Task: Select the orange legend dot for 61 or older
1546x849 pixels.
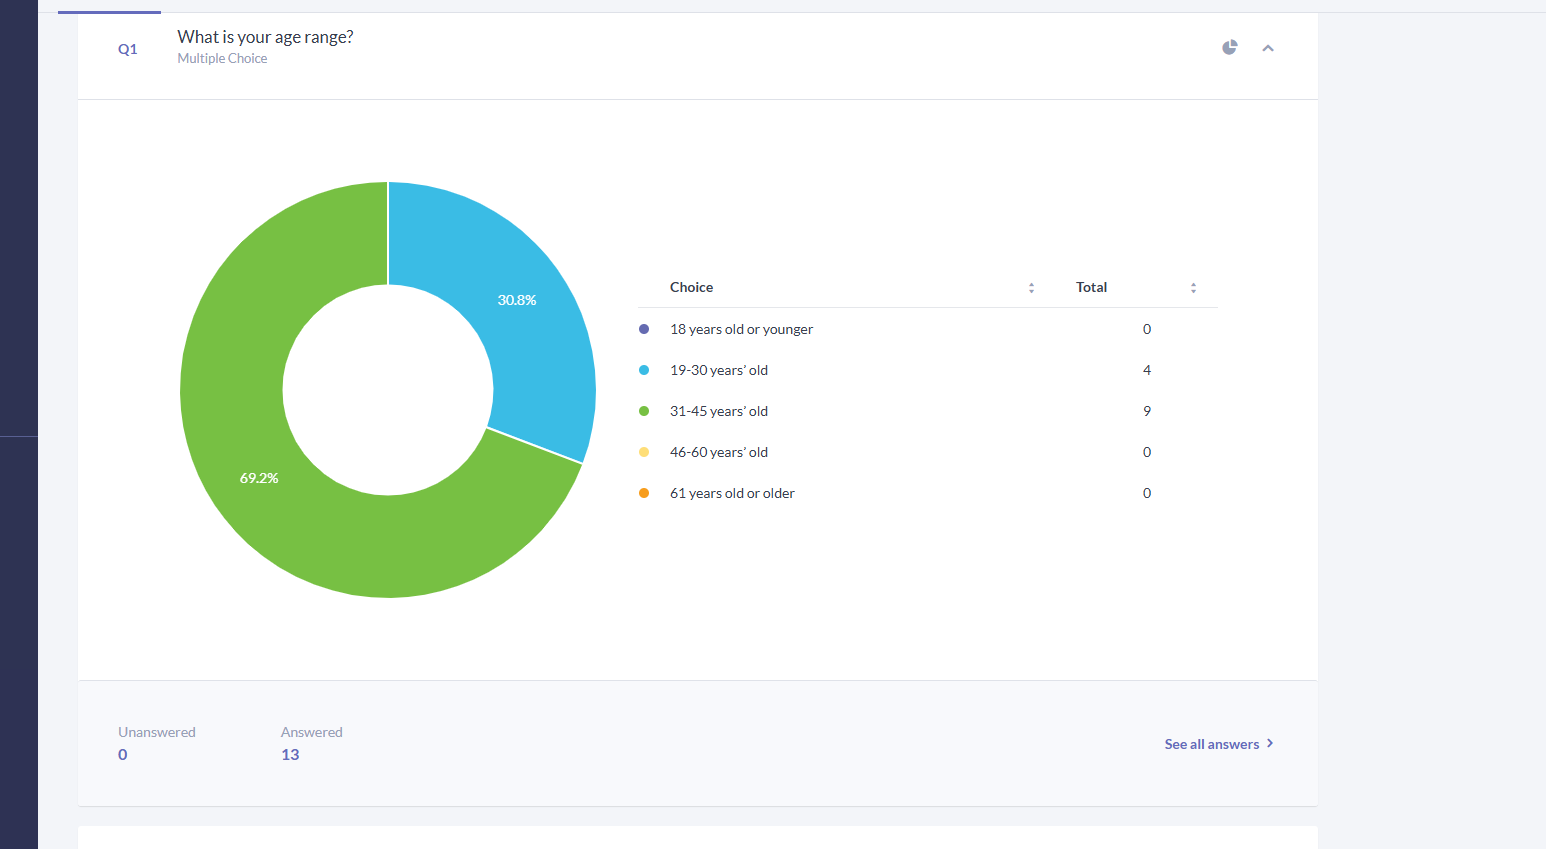Action: pos(644,493)
